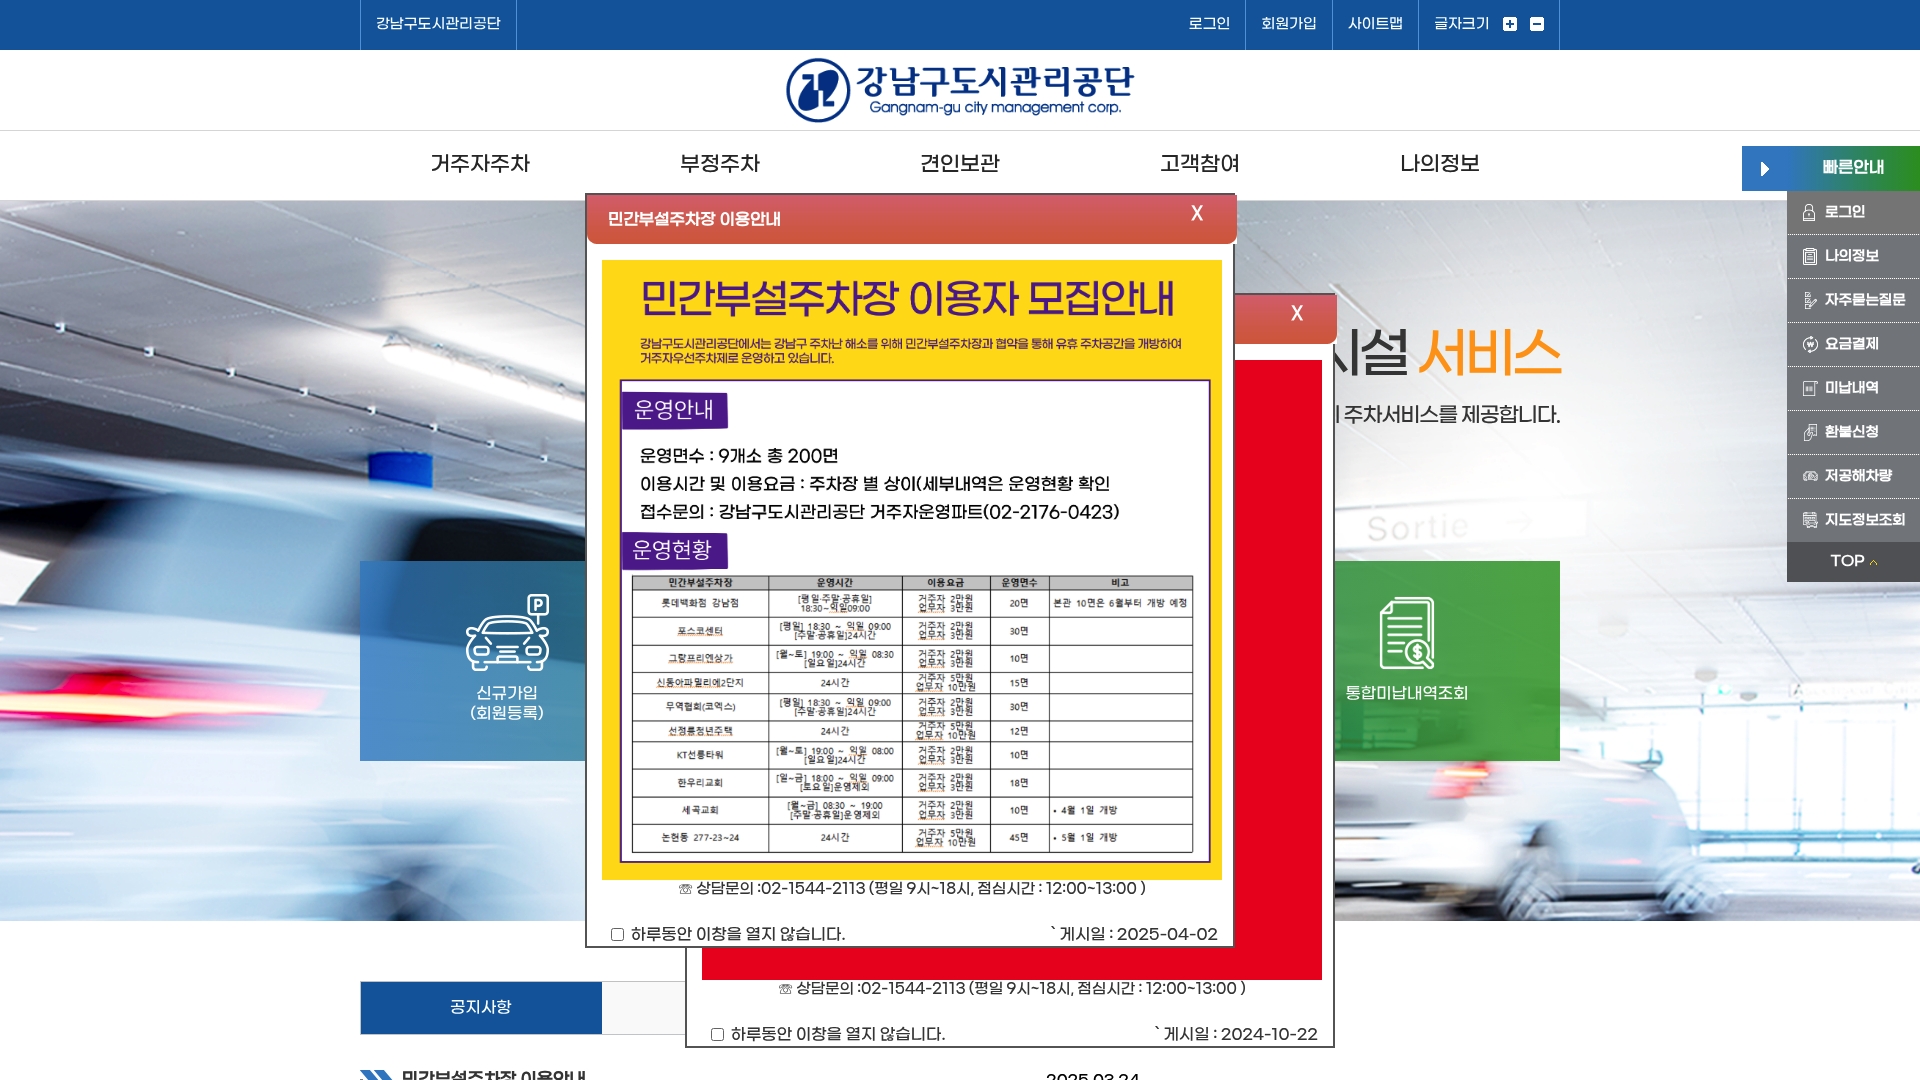Click the 통합미납내역조회 green tile
The height and width of the screenshot is (1080, 1920).
click(1447, 661)
